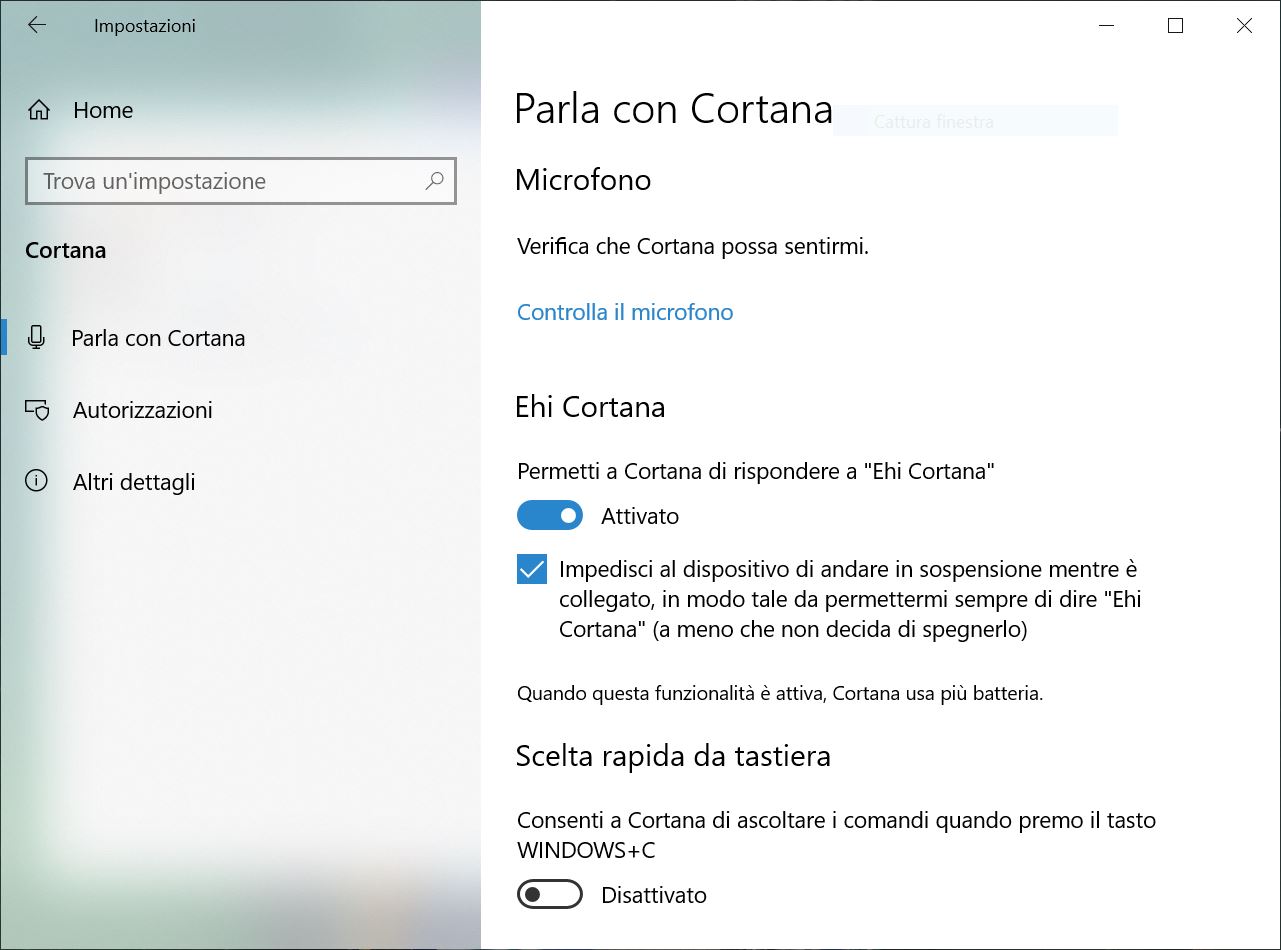Click the battery usage note text
Viewport: 1281px width, 950px height.
point(780,693)
